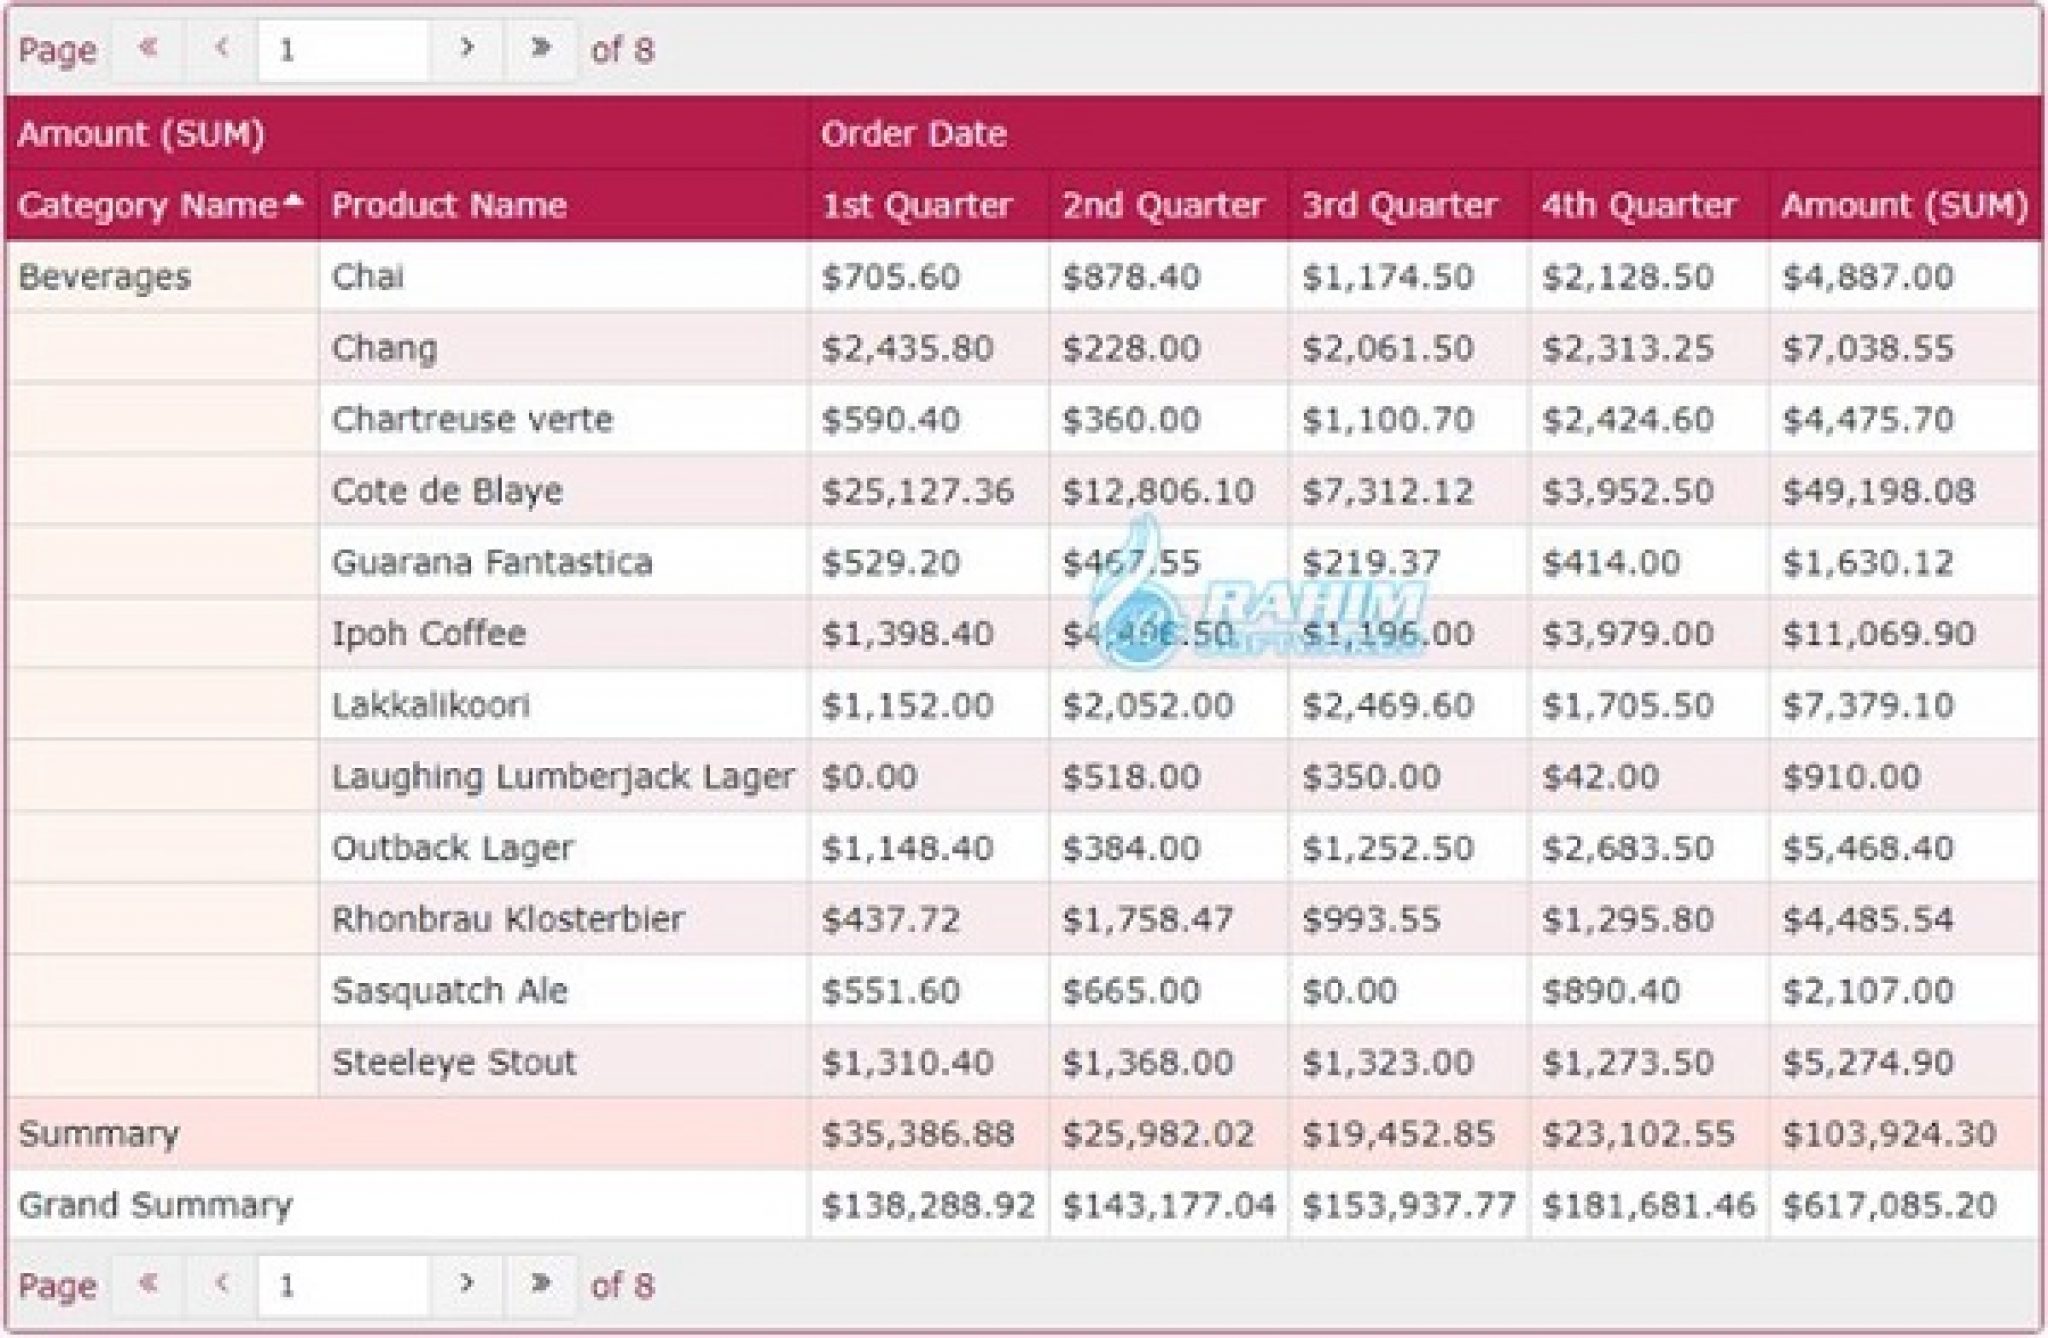Click first page icon in top pager
Viewport: 2048px width, 1338px height.
coord(148,48)
